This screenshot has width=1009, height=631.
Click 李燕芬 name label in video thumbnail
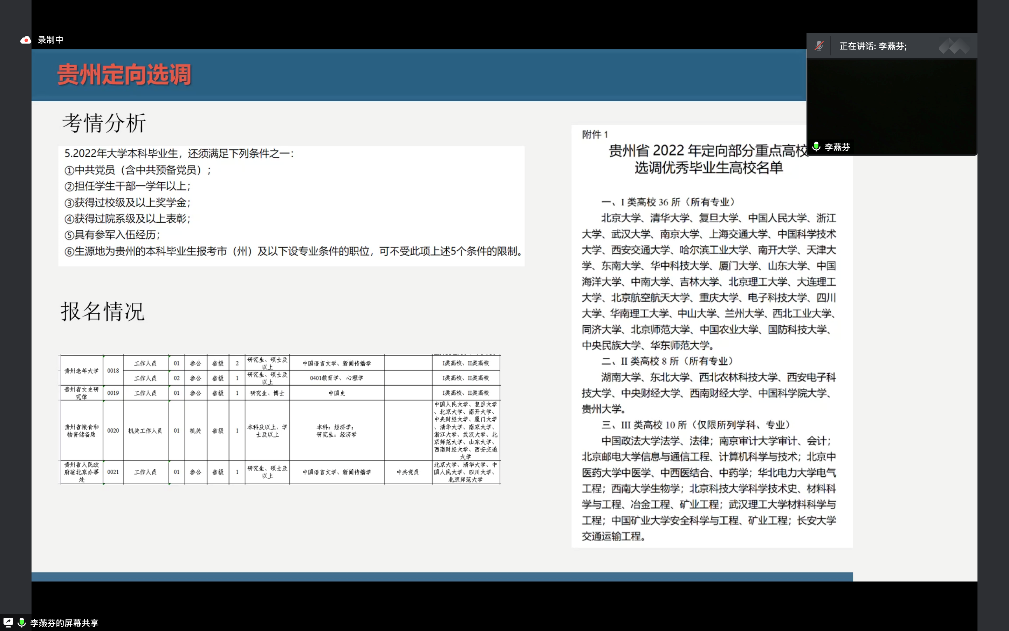(837, 147)
